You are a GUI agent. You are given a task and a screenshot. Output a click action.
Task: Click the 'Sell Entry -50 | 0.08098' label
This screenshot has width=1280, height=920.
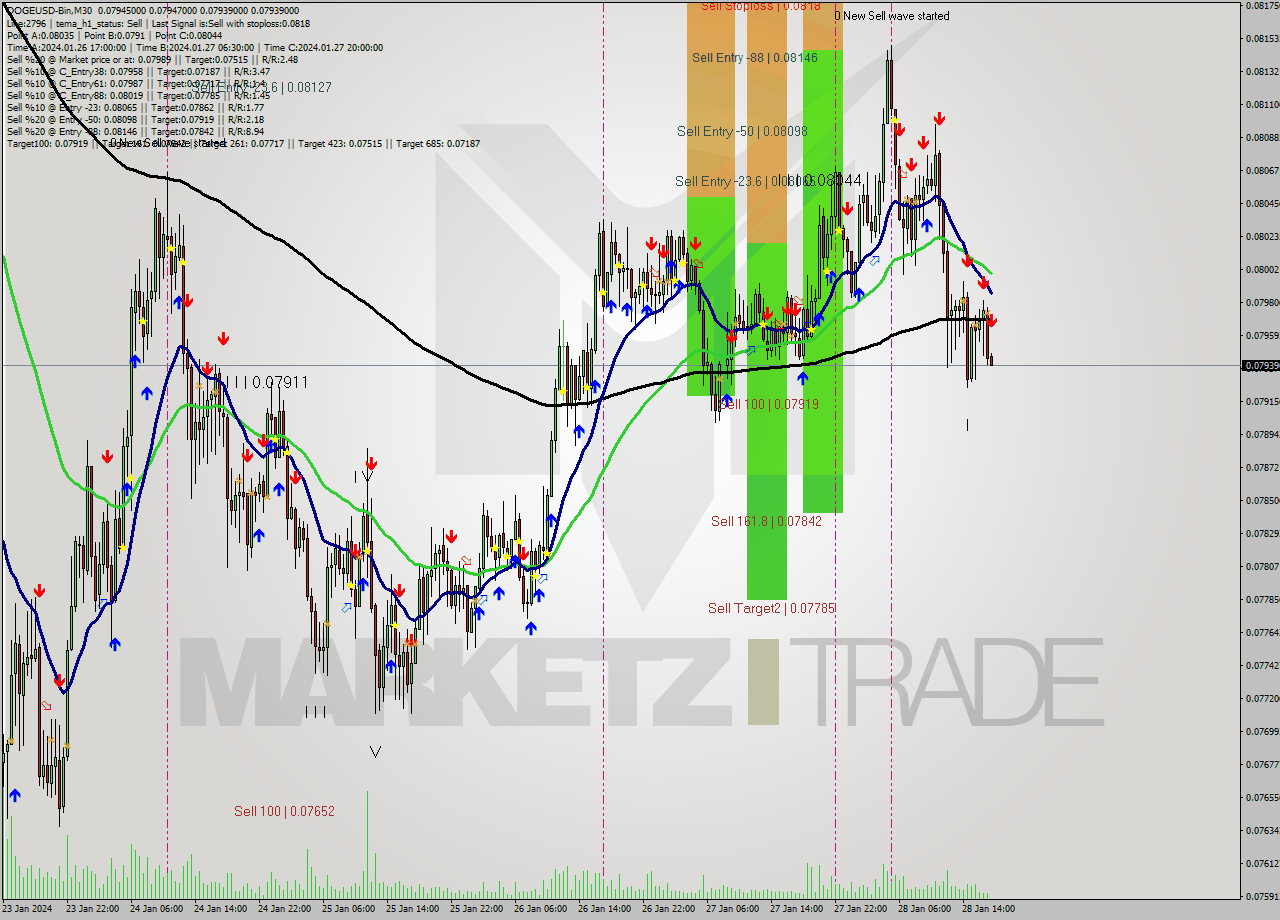click(x=742, y=131)
